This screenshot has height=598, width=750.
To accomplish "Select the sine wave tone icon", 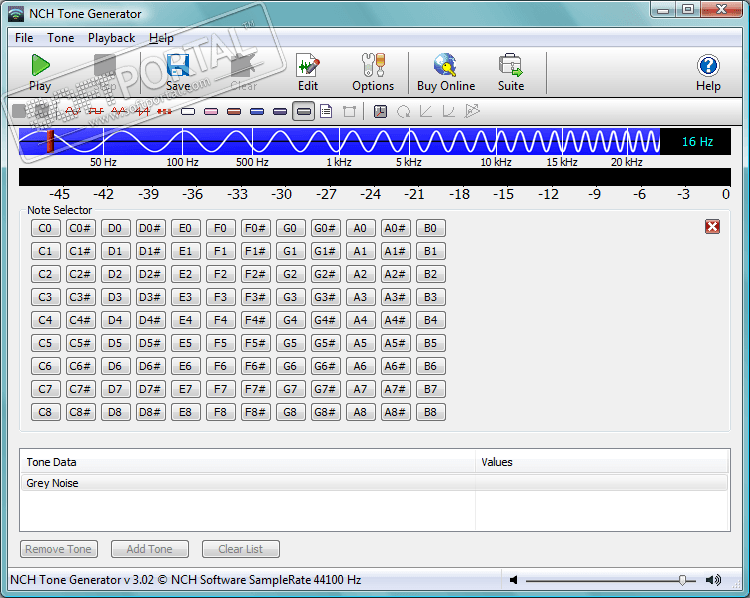I will click(73, 111).
